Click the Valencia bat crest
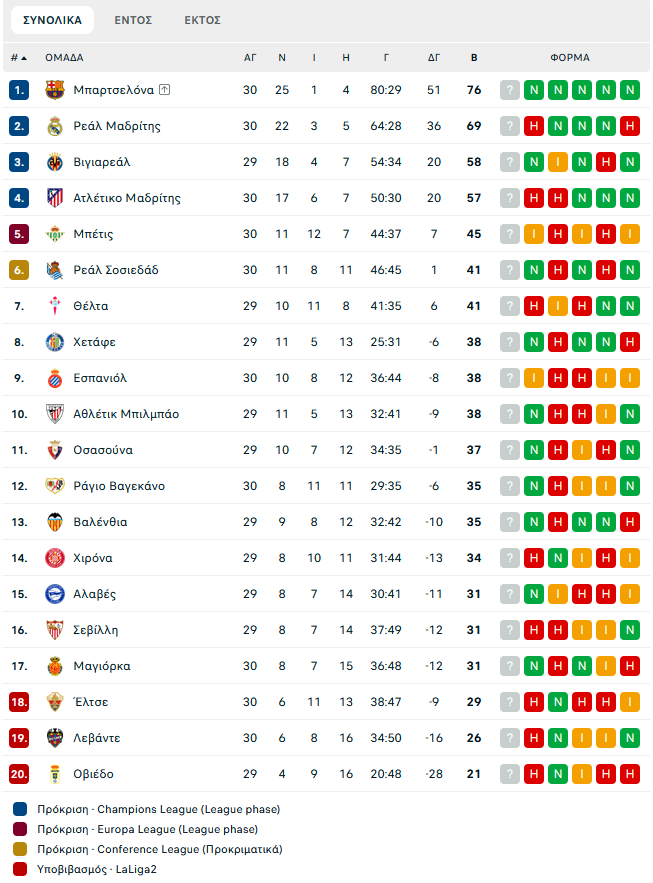Image resolution: width=653 pixels, height=883 pixels. tap(55, 522)
